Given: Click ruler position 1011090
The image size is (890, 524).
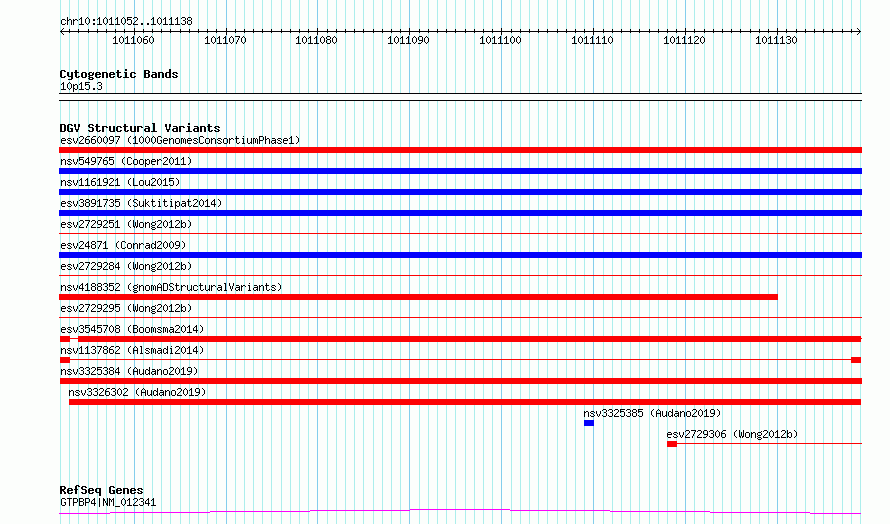Looking at the screenshot, I should 408,40.
